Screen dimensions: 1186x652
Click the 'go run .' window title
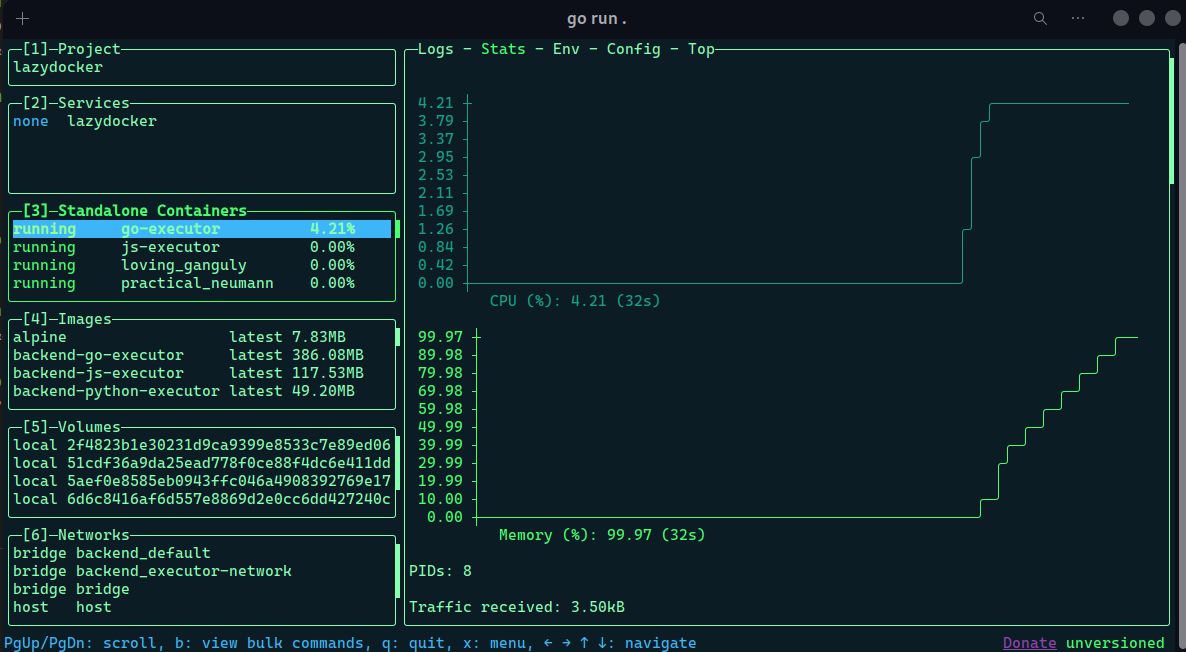597,19
